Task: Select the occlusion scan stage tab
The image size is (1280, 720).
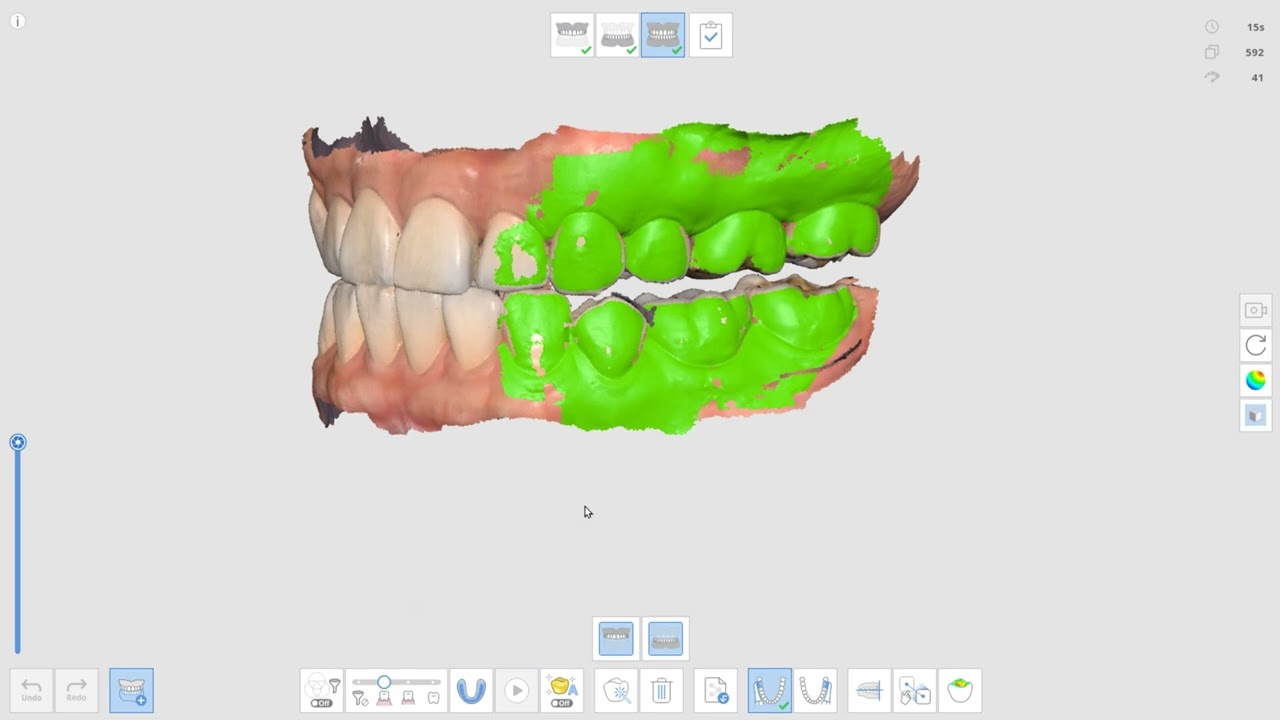Action: pyautogui.click(x=663, y=35)
